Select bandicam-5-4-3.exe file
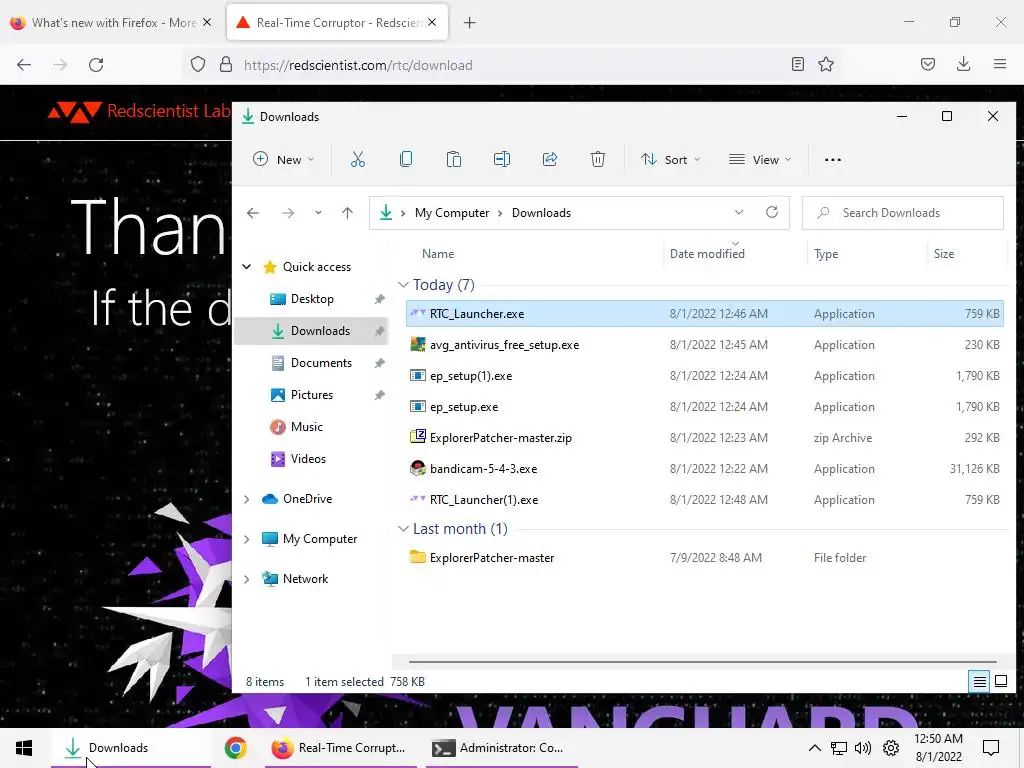 705,469
